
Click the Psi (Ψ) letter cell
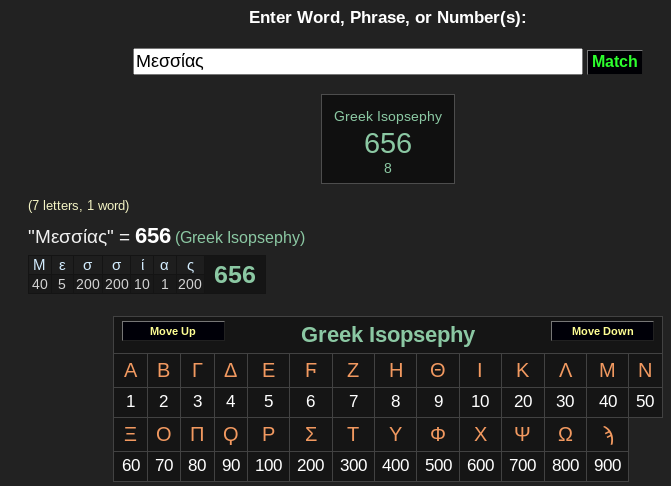[x=522, y=435]
